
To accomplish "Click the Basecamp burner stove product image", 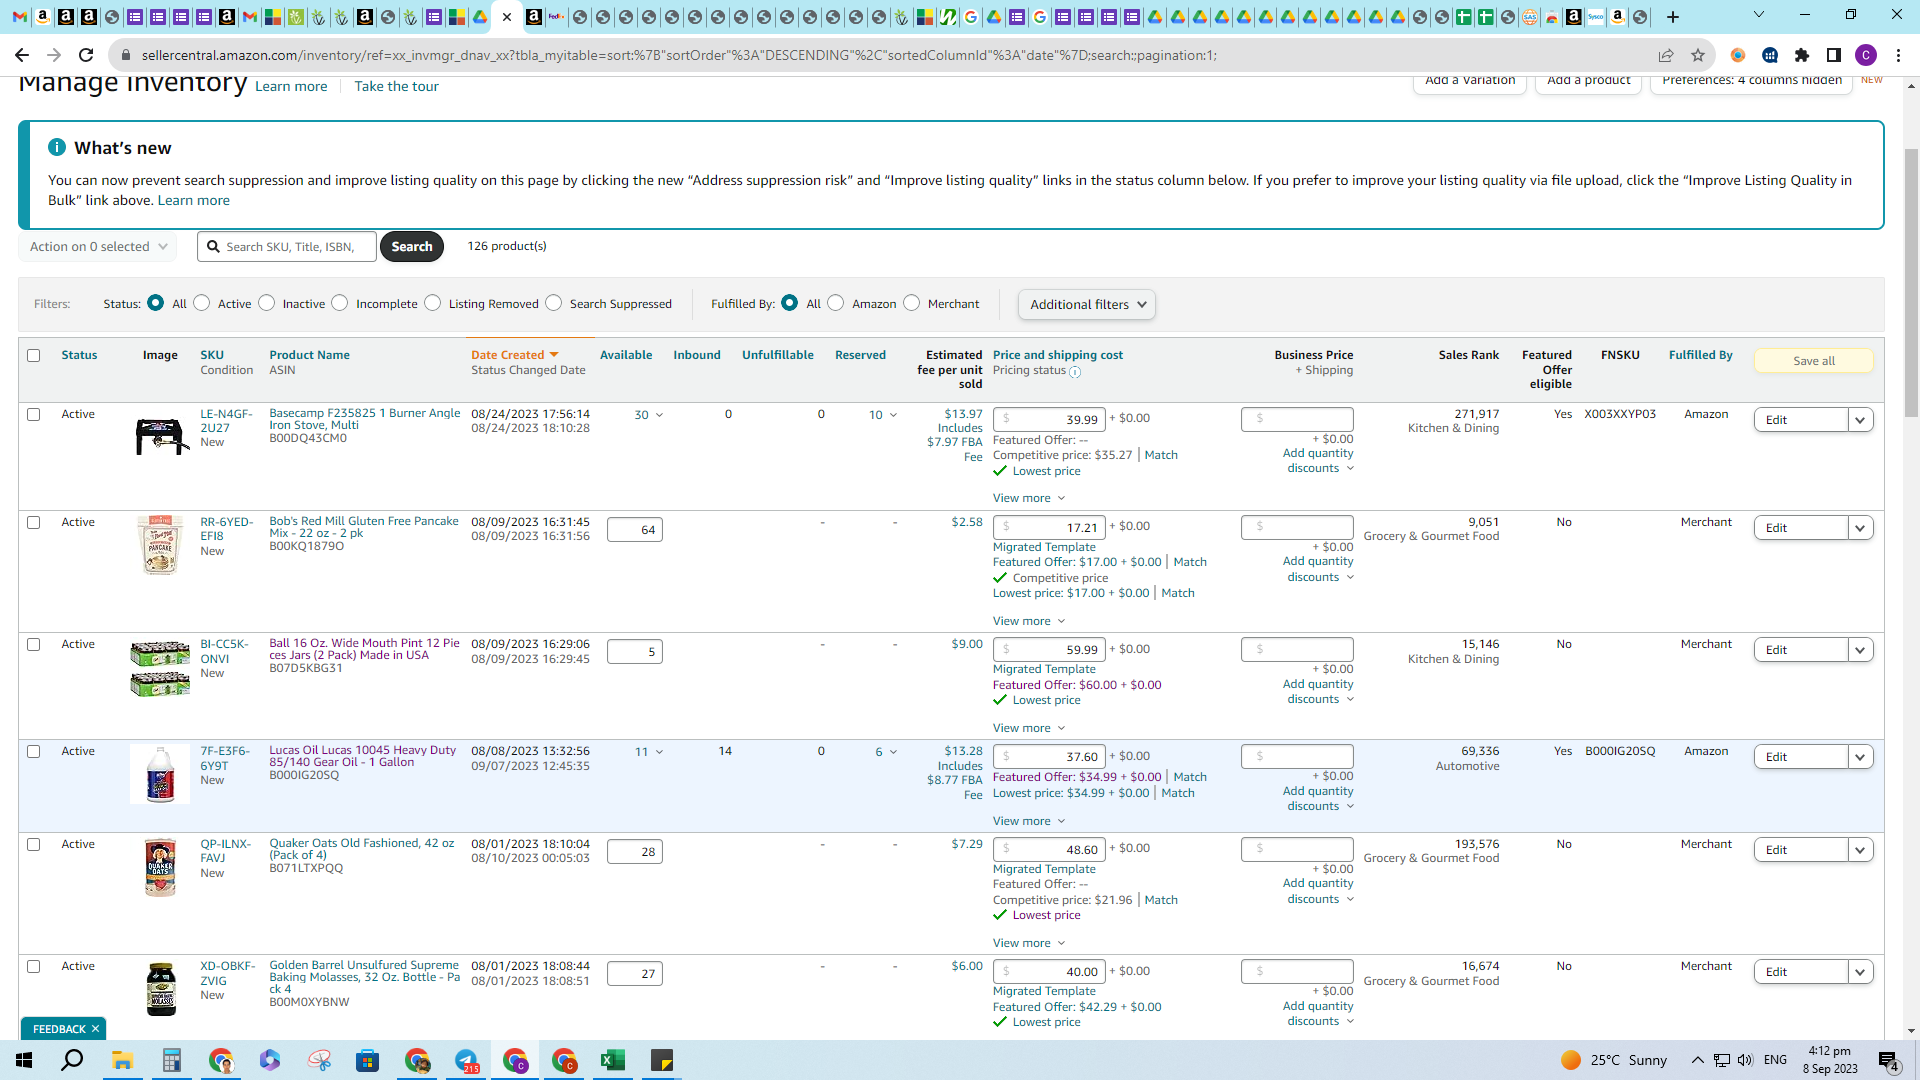I will coord(160,436).
